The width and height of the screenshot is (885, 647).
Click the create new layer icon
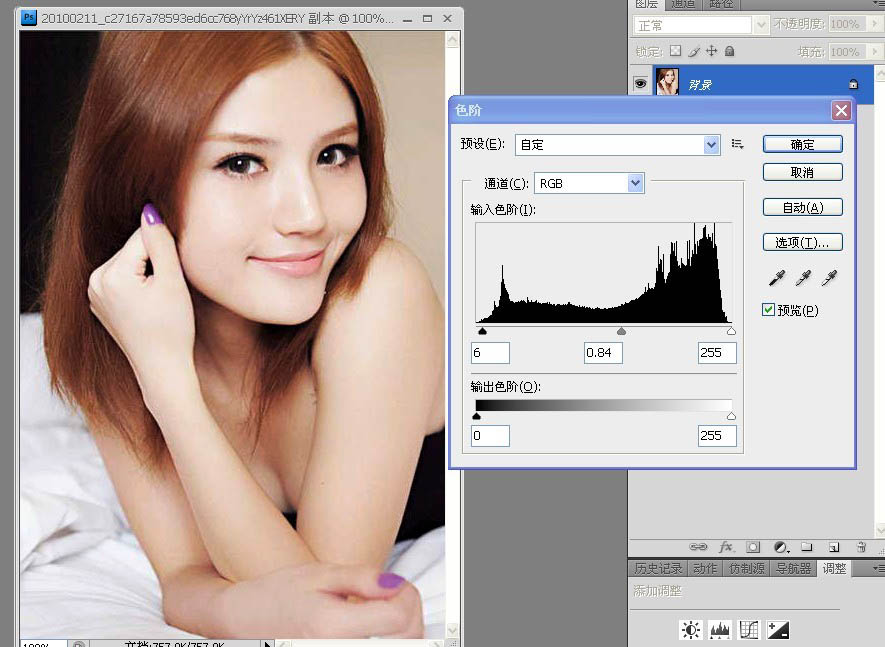pos(834,547)
